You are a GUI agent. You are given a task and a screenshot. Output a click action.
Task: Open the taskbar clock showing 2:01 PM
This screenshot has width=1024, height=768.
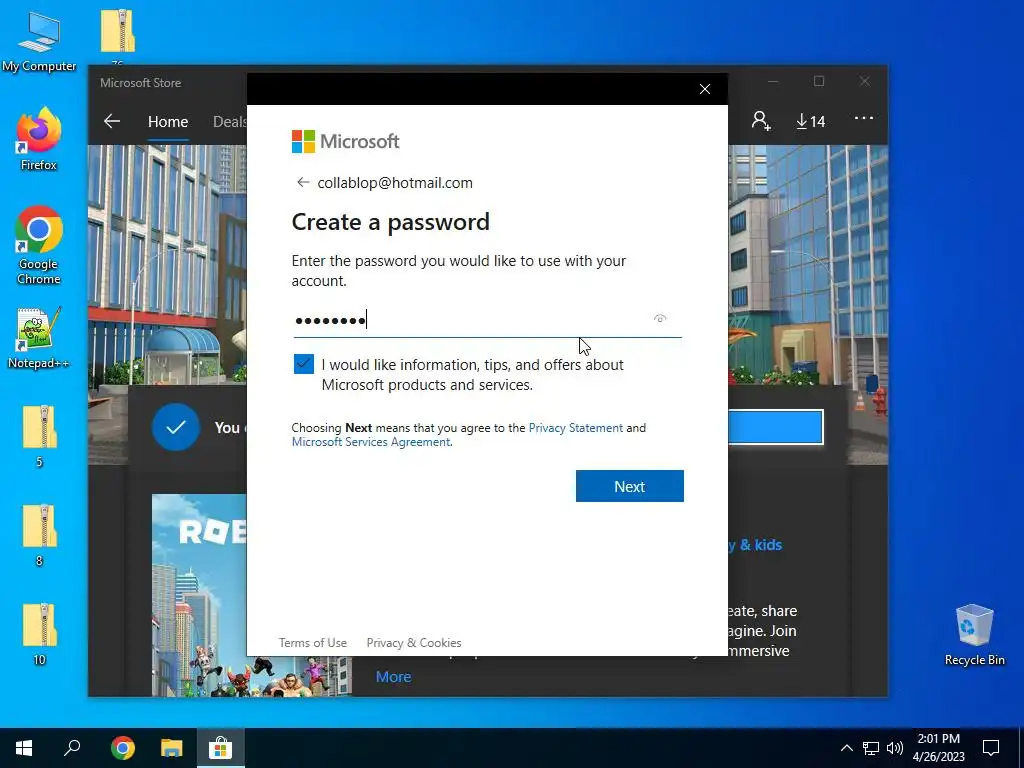[938, 748]
